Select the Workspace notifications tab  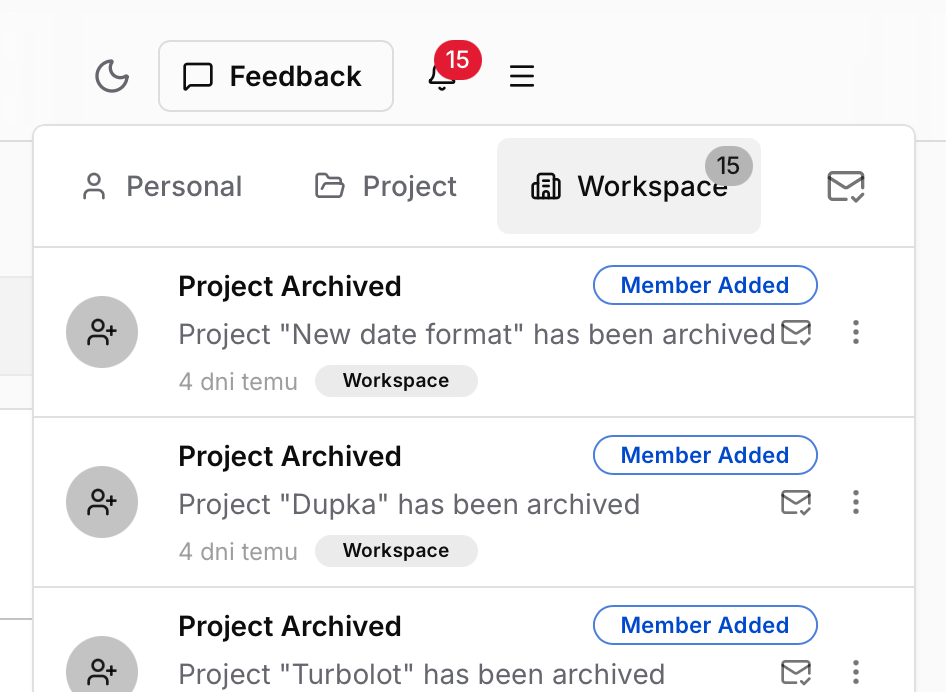[628, 186]
